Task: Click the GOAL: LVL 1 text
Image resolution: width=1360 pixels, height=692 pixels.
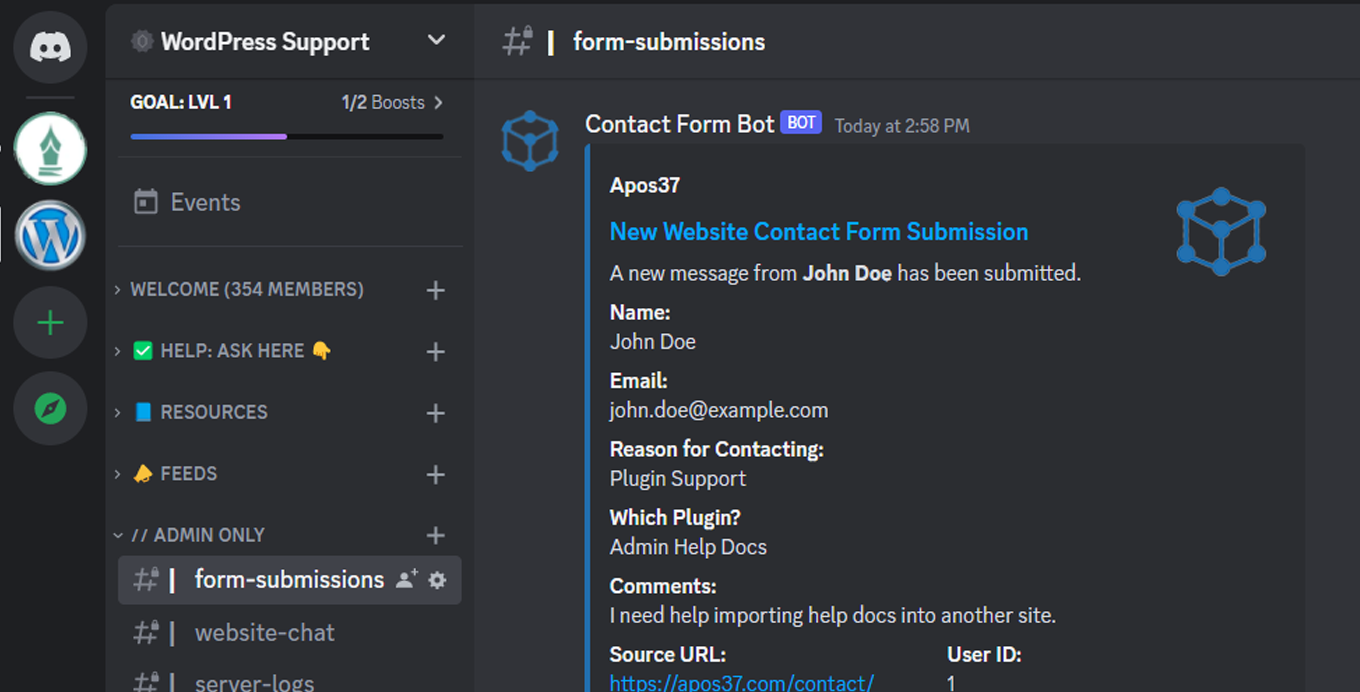Action: [181, 102]
